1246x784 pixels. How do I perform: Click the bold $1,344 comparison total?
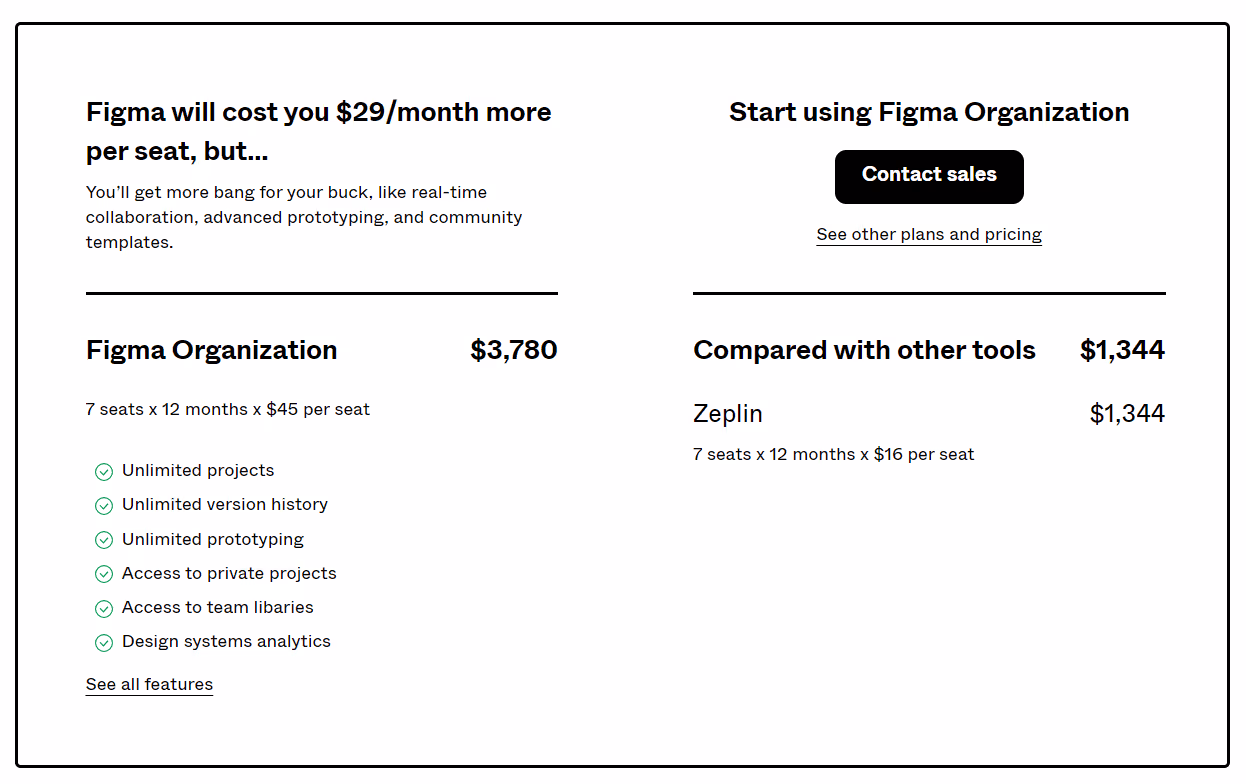[1122, 350]
